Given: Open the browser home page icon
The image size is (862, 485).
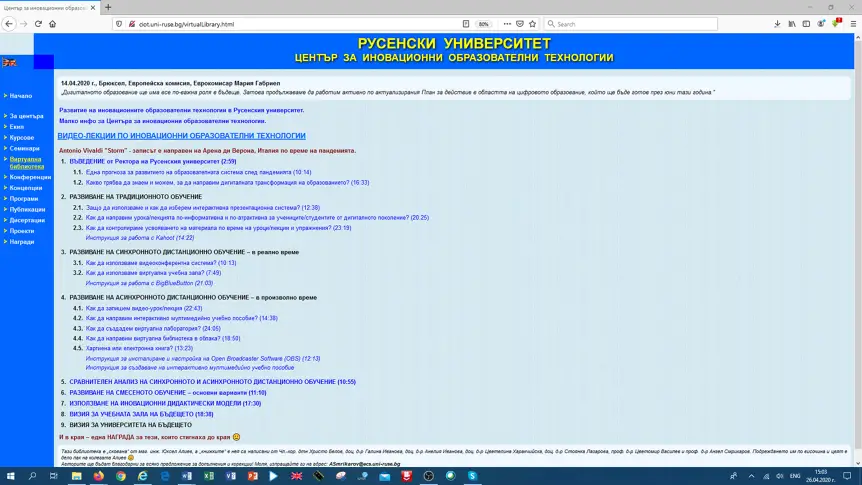Looking at the screenshot, I should [53, 24].
